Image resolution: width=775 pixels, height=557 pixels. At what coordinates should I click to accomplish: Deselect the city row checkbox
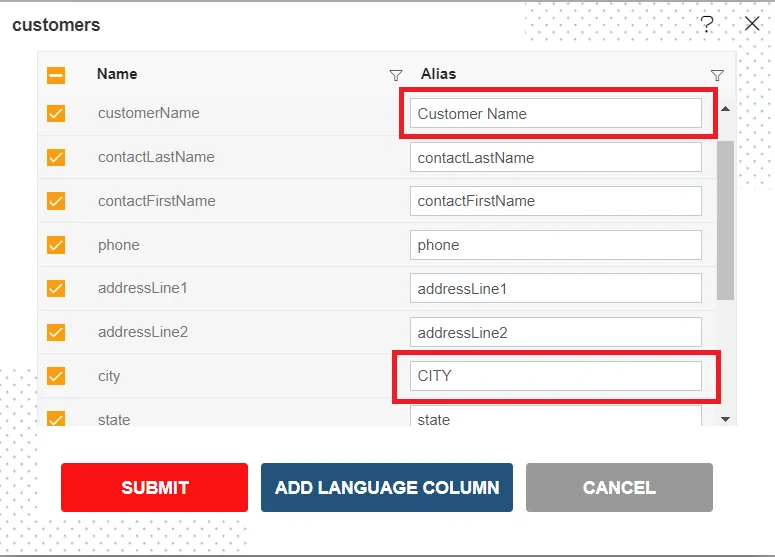coord(56,376)
